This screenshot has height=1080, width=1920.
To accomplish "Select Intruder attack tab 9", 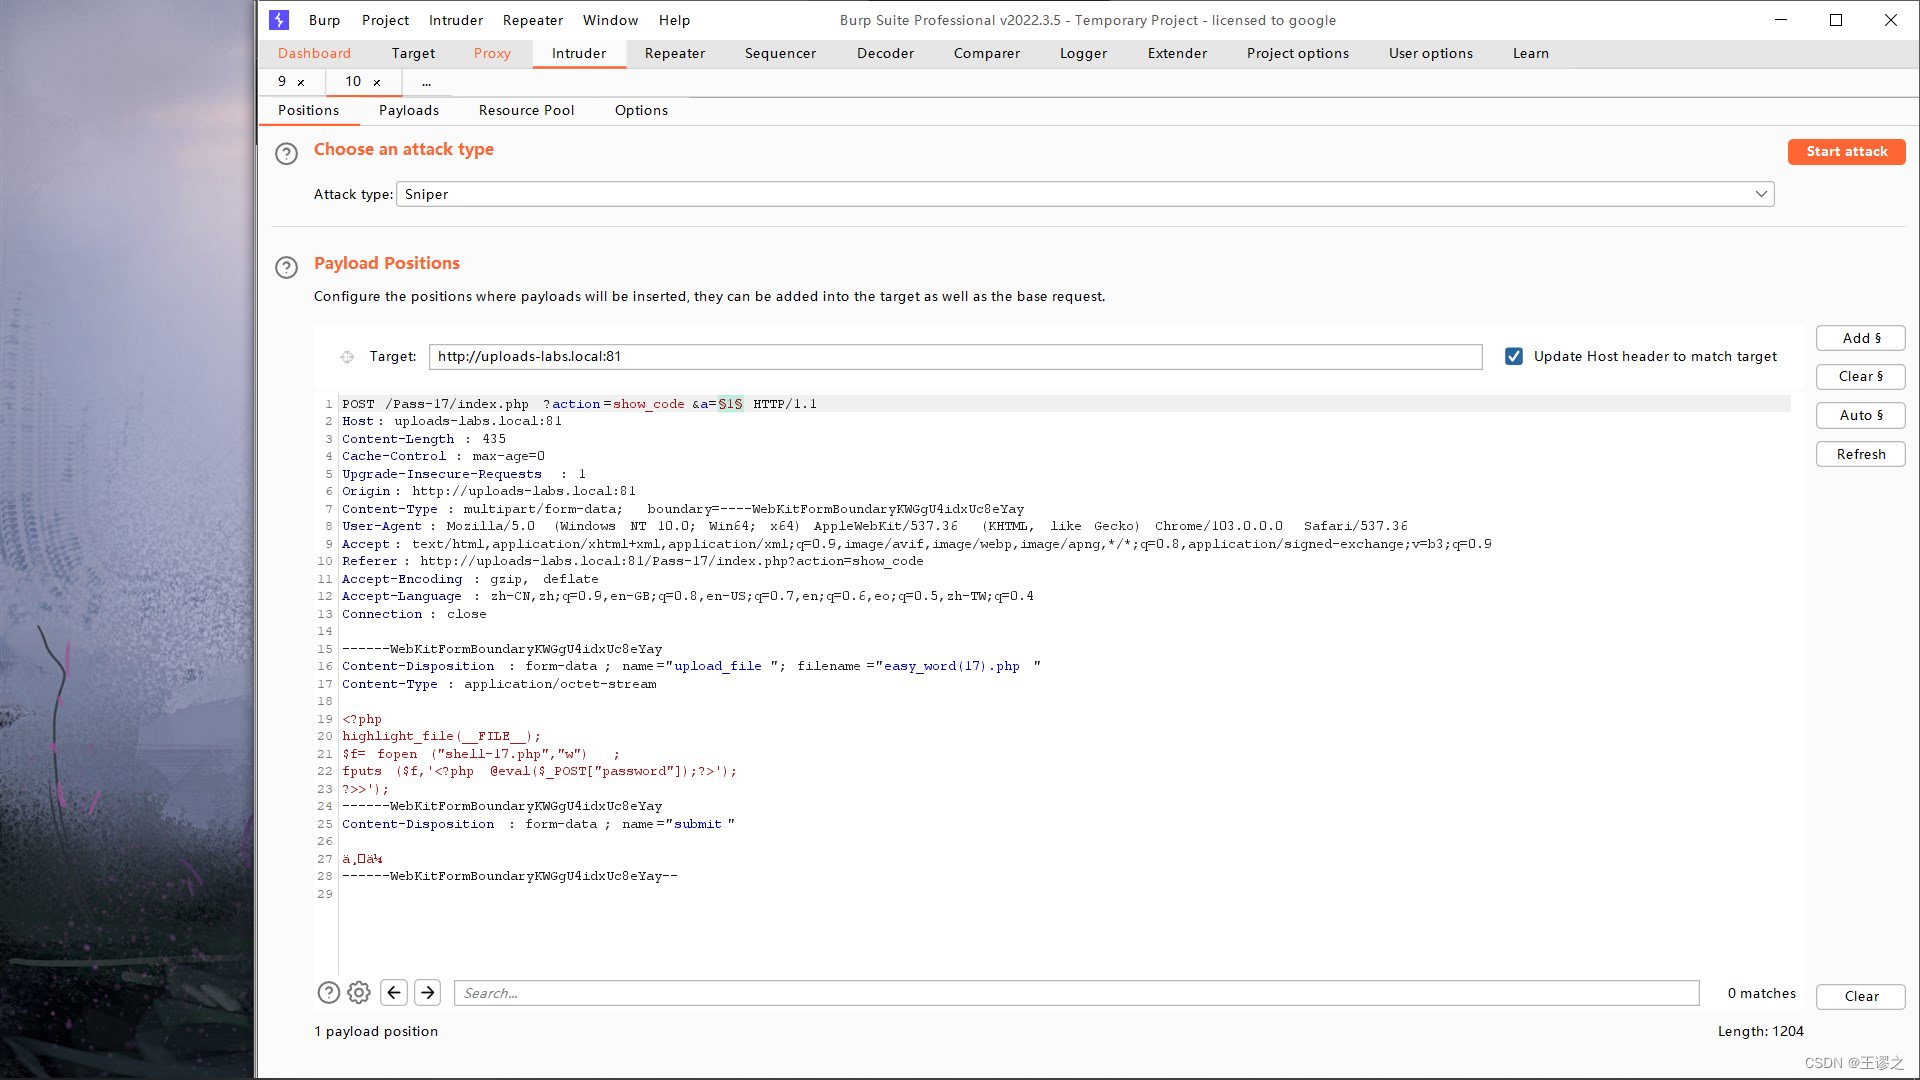I will (282, 82).
